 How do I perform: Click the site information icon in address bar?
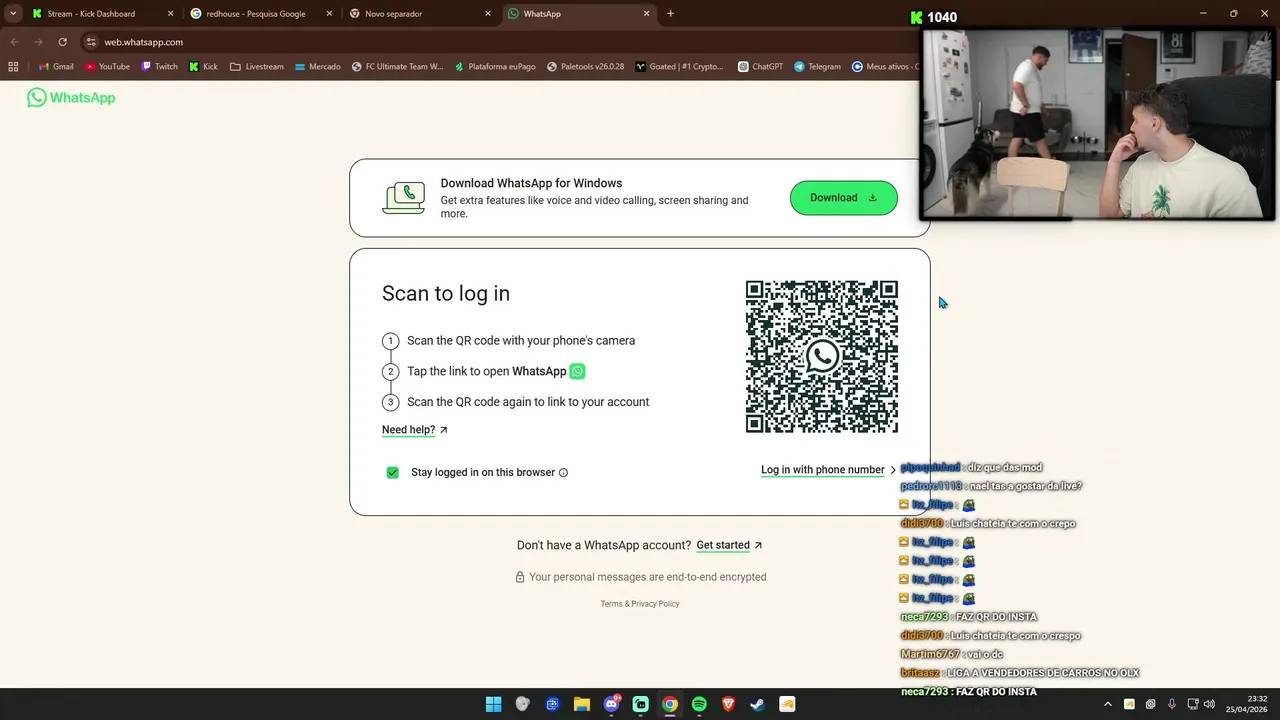[x=91, y=42]
